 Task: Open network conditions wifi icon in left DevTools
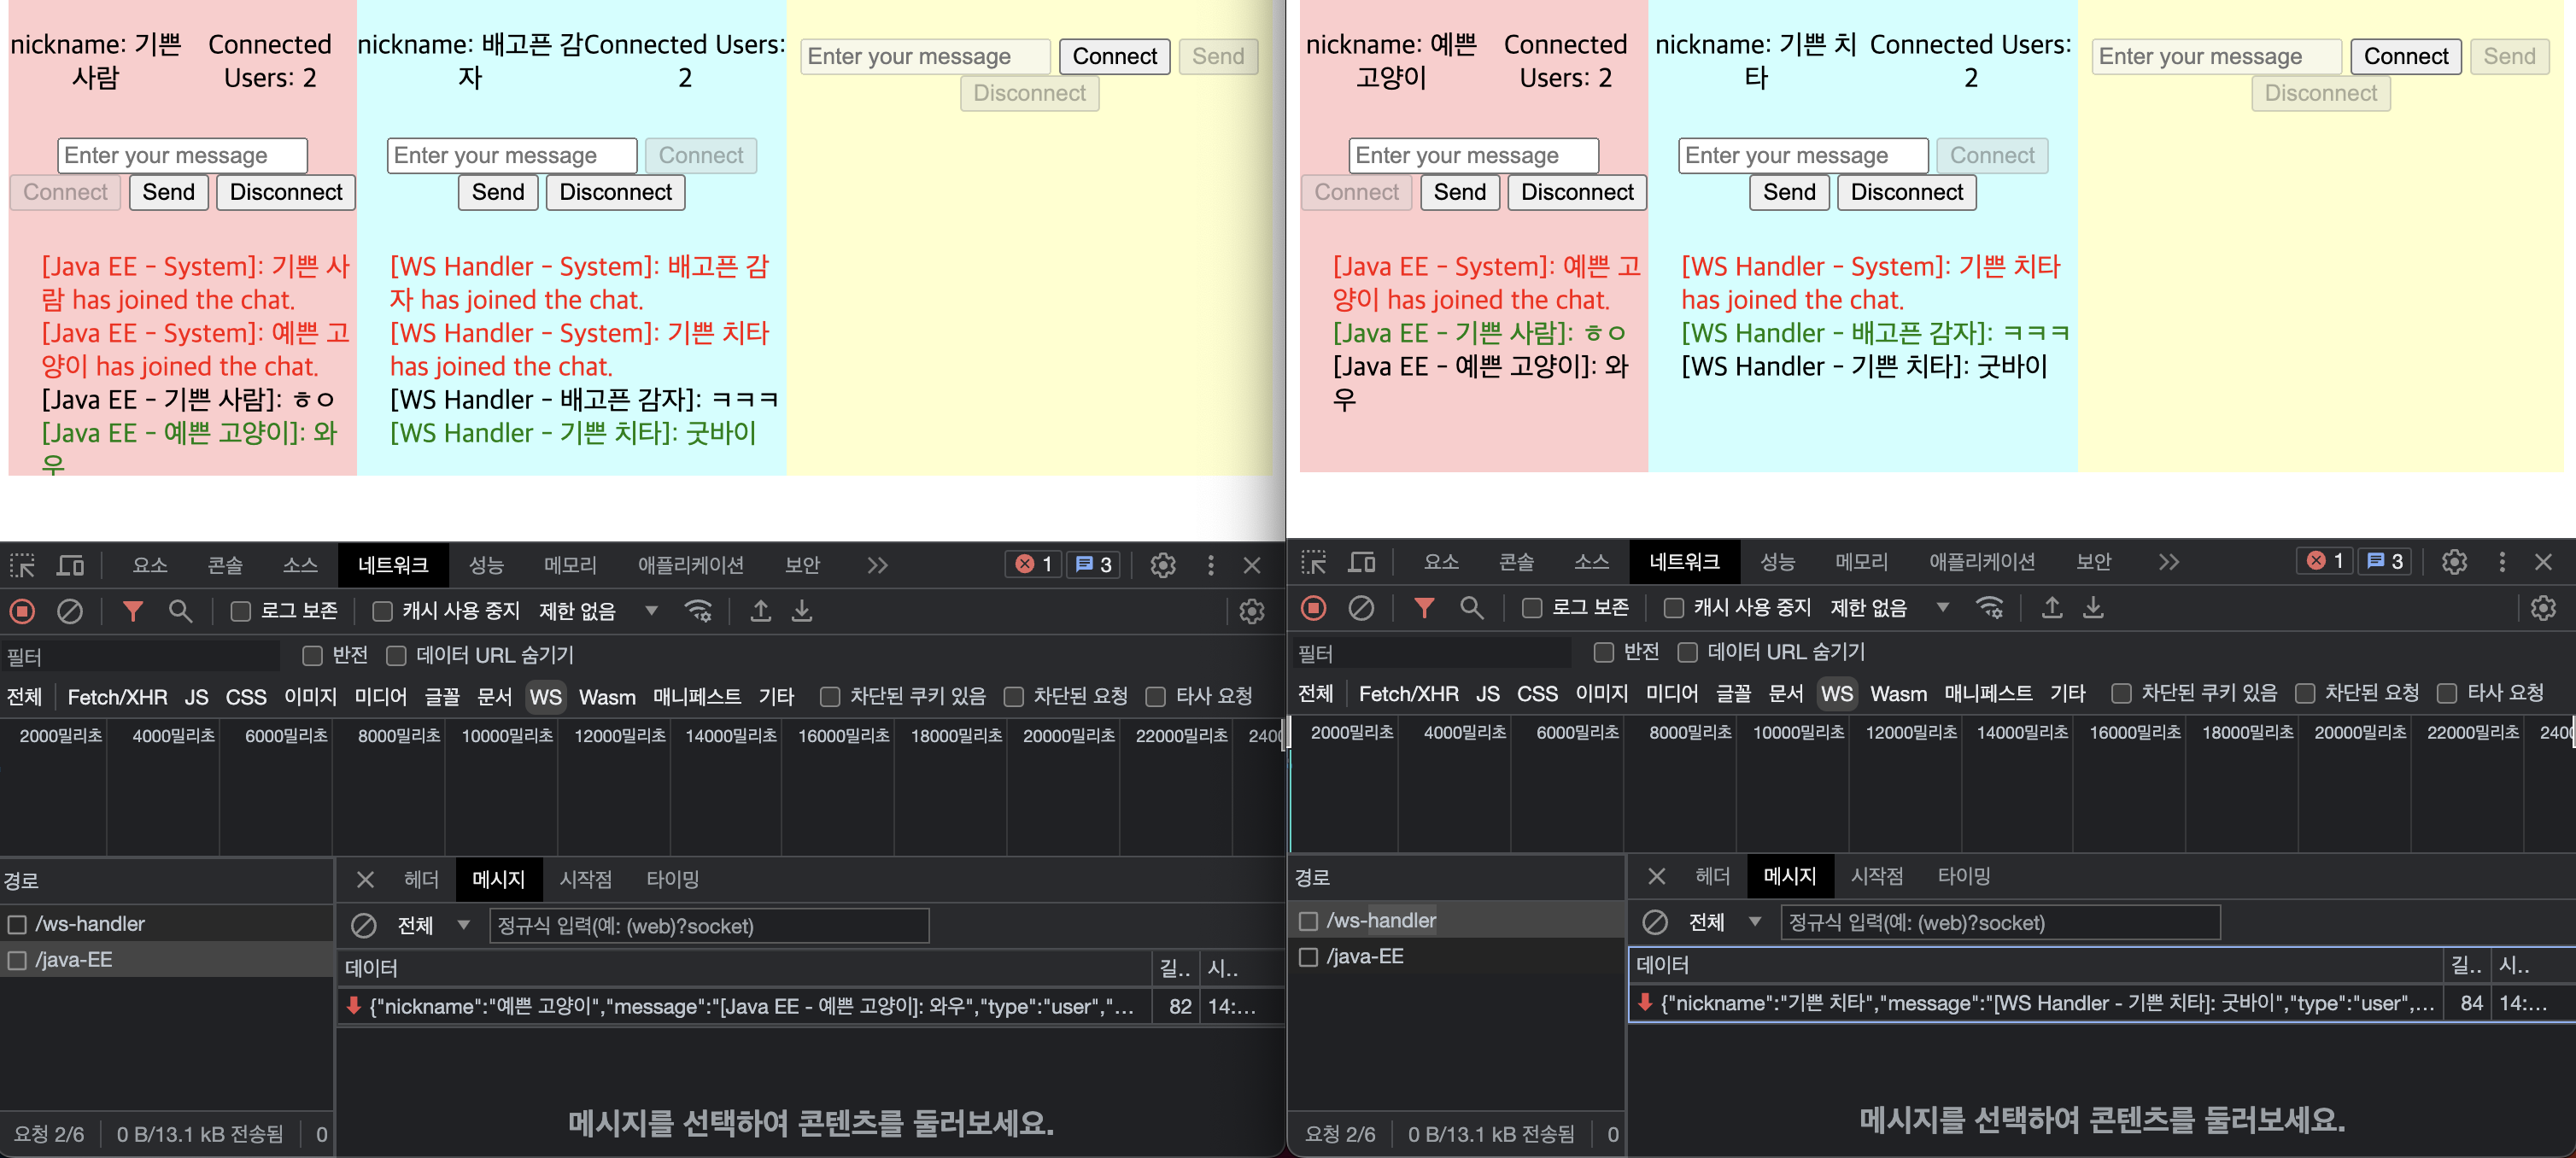698,611
